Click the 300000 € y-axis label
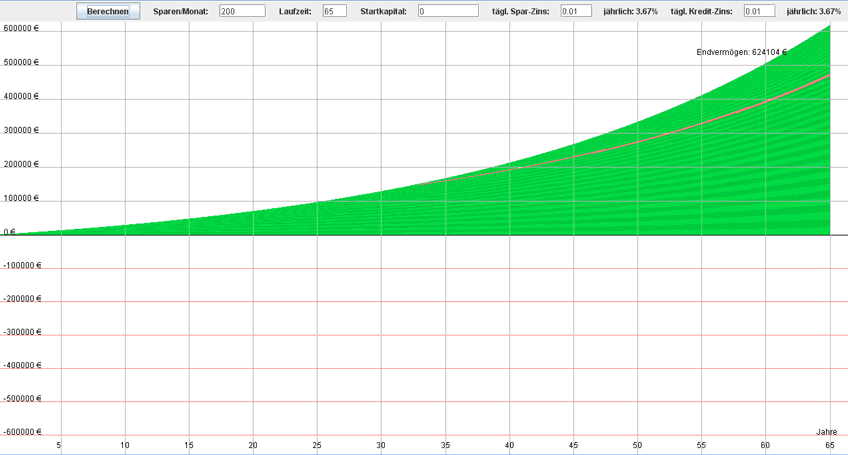The height and width of the screenshot is (455, 848). [21, 130]
